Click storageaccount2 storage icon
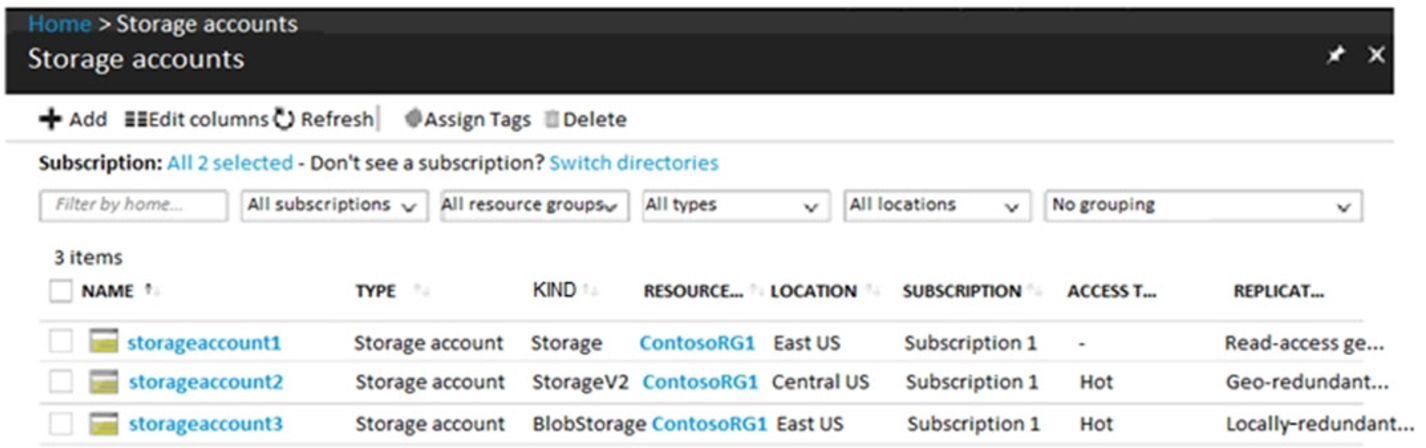This screenshot has height=448, width=1426. (x=103, y=382)
